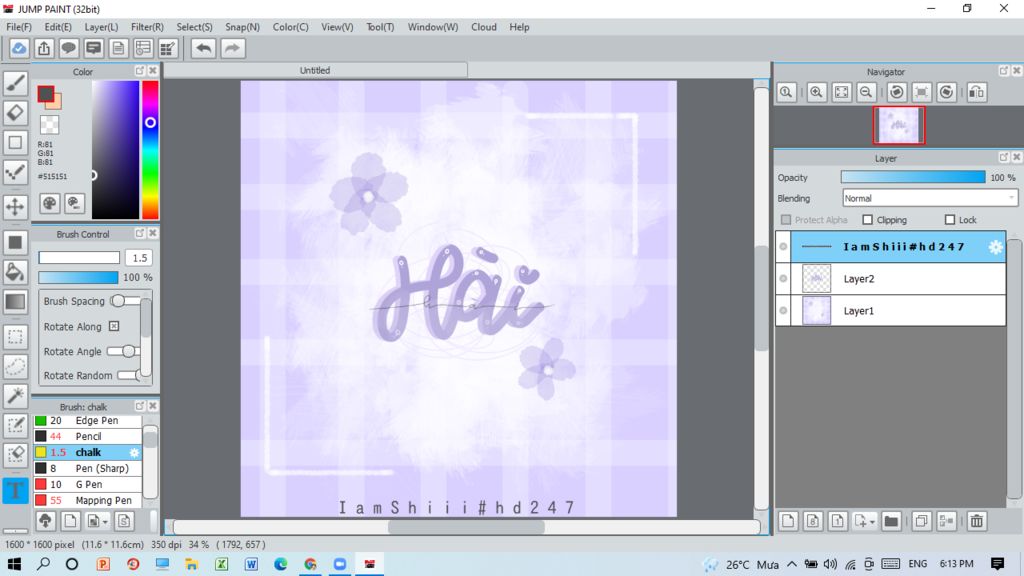
Task: Click the horizontal canvas scrollbar
Action: [x=466, y=527]
